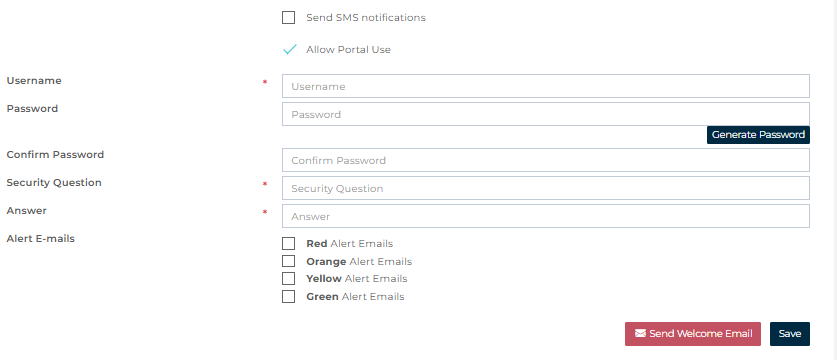This screenshot has width=837, height=360.
Task: Untick the Allow Portal Use checkmark
Action: (289, 50)
